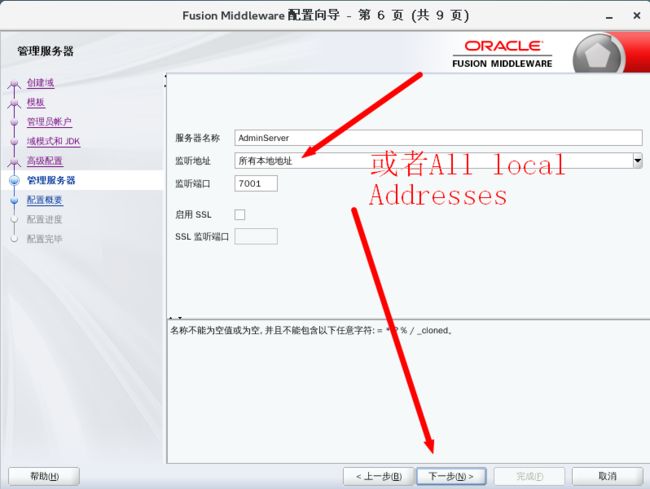This screenshot has height=489, width=650.
Task: Click the 服务器名称 AdminServer field
Action: pos(438,138)
